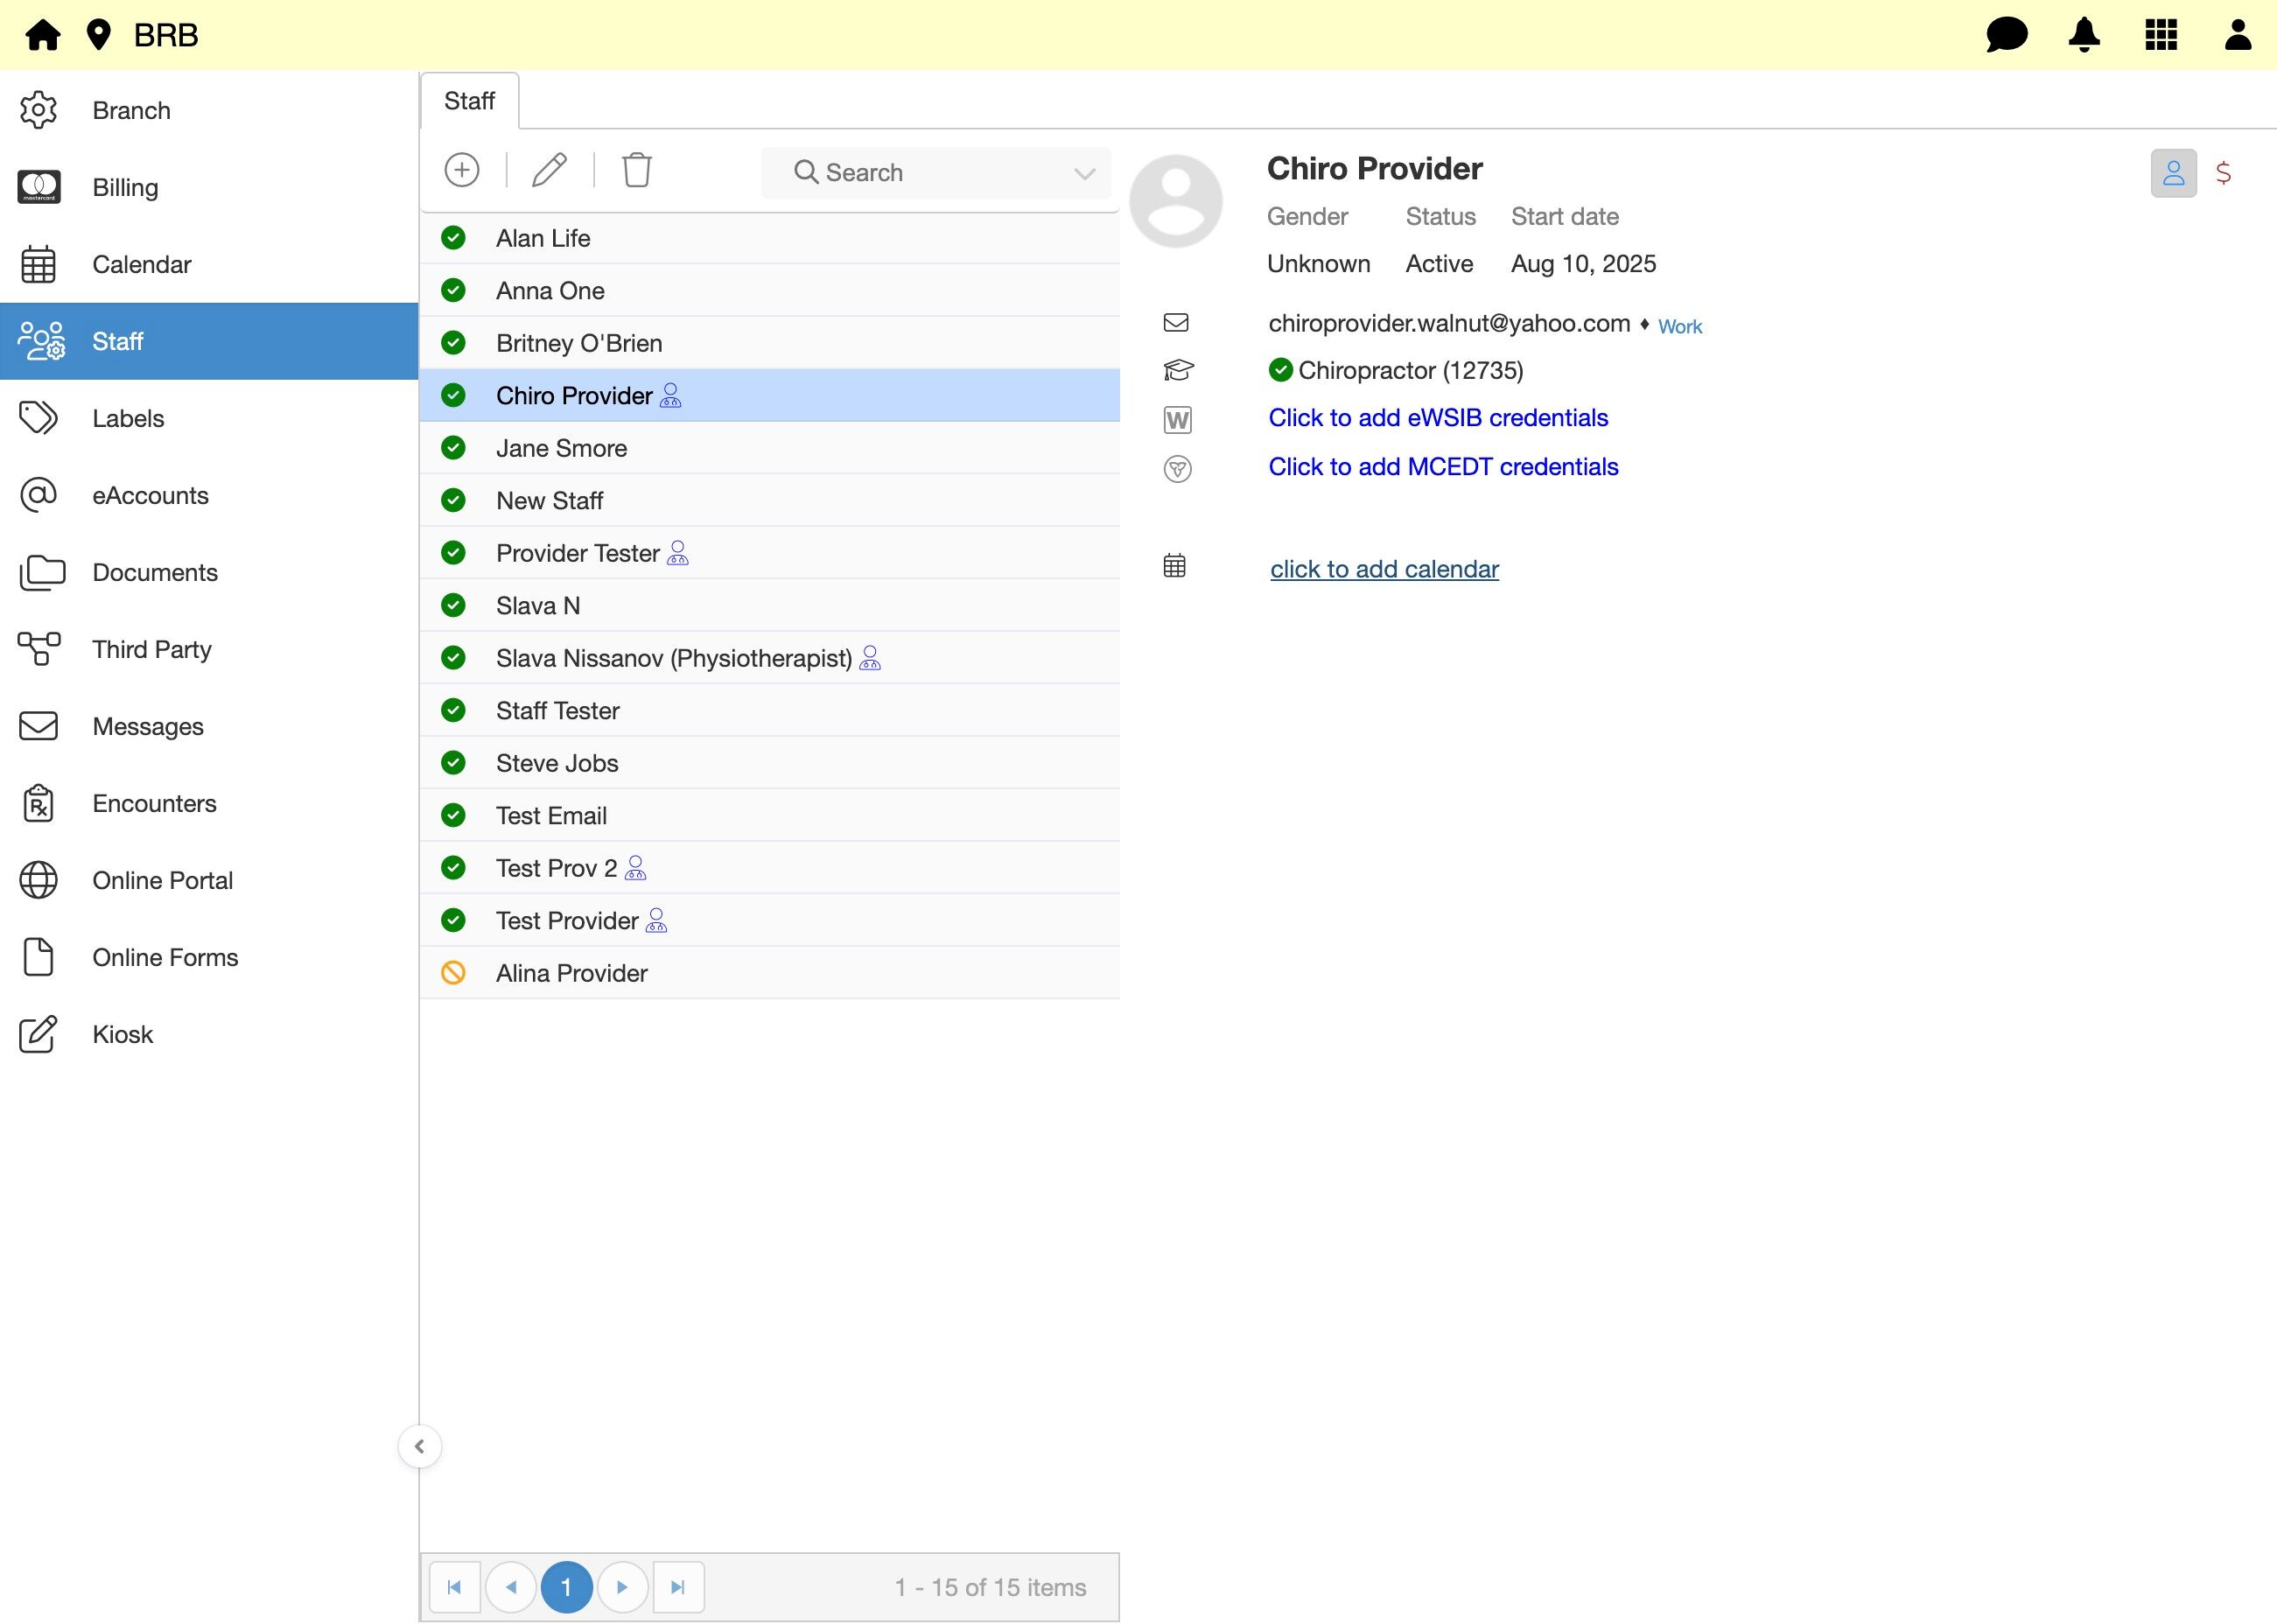This screenshot has height=1624, width=2277.
Task: Toggle Alina Provider's orange inactive status icon
Action: click(x=453, y=973)
